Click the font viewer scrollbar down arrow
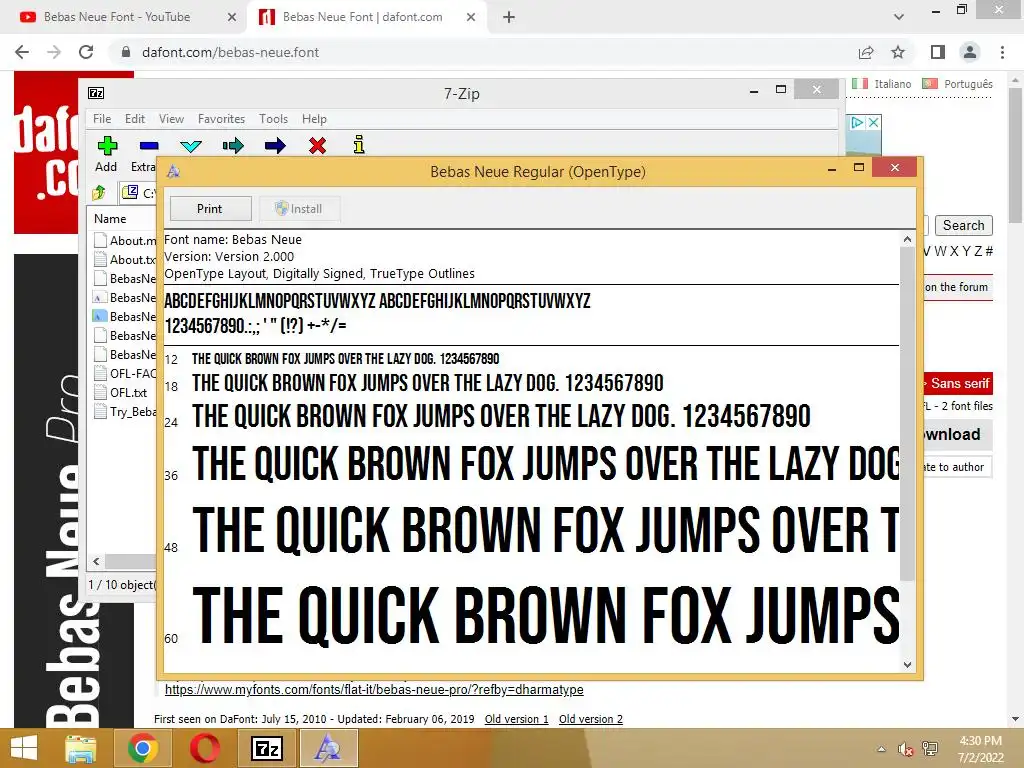The height and width of the screenshot is (768, 1024). (x=907, y=665)
